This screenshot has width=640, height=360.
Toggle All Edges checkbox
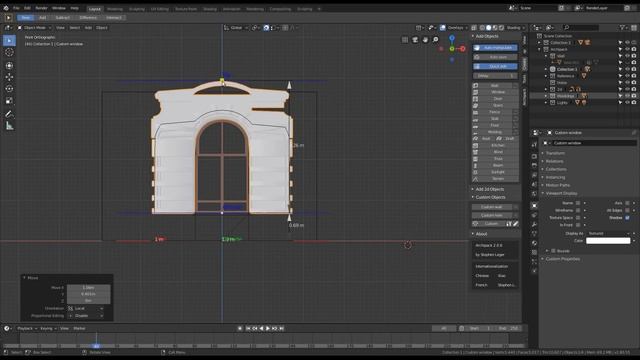tap(627, 210)
